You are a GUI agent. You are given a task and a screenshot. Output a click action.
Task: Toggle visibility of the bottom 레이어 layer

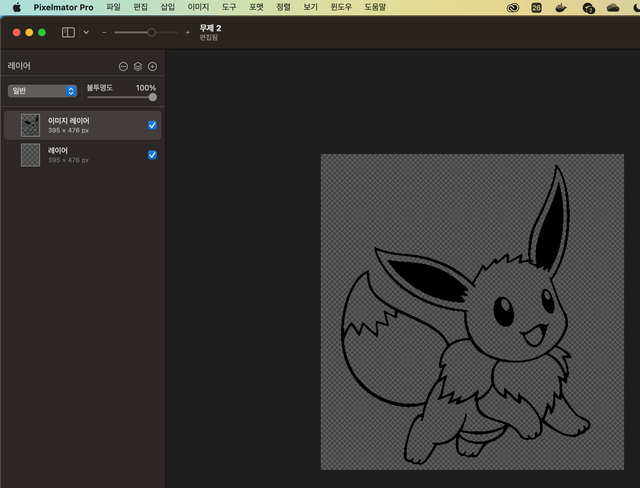click(152, 155)
